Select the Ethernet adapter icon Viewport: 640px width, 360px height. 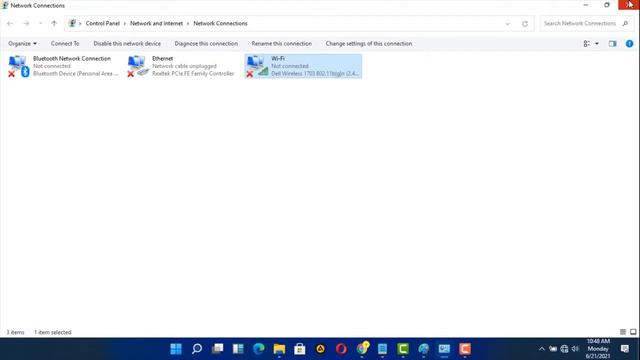[x=138, y=66]
